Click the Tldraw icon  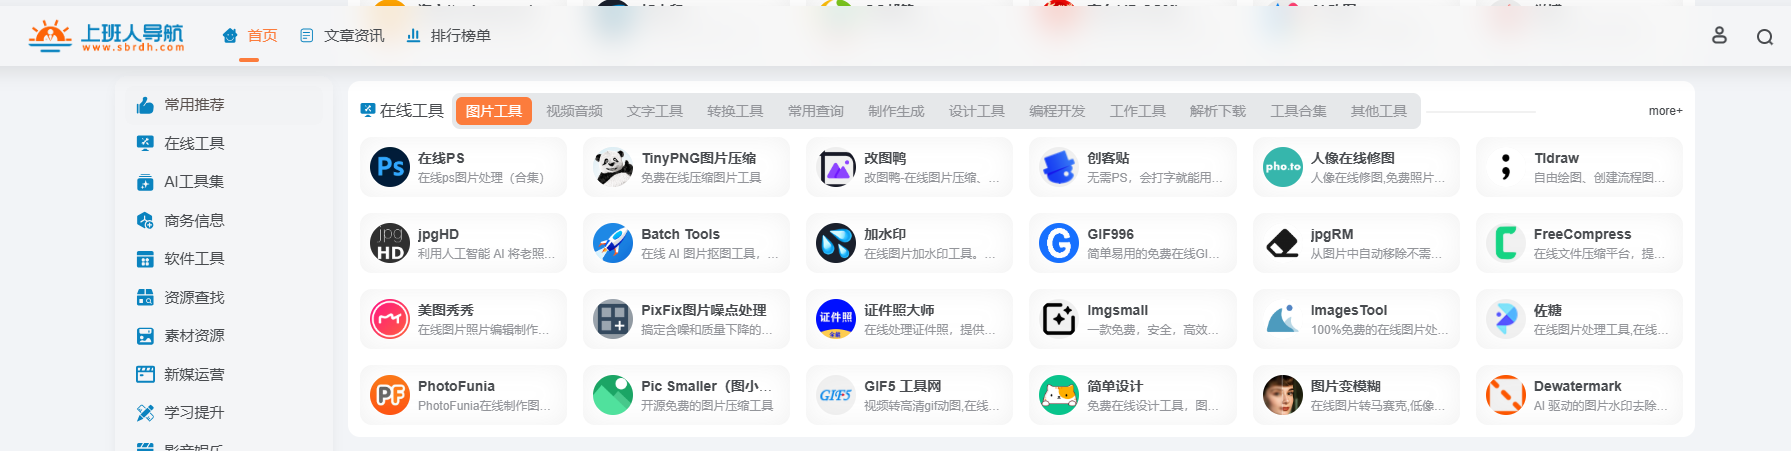click(x=1506, y=167)
